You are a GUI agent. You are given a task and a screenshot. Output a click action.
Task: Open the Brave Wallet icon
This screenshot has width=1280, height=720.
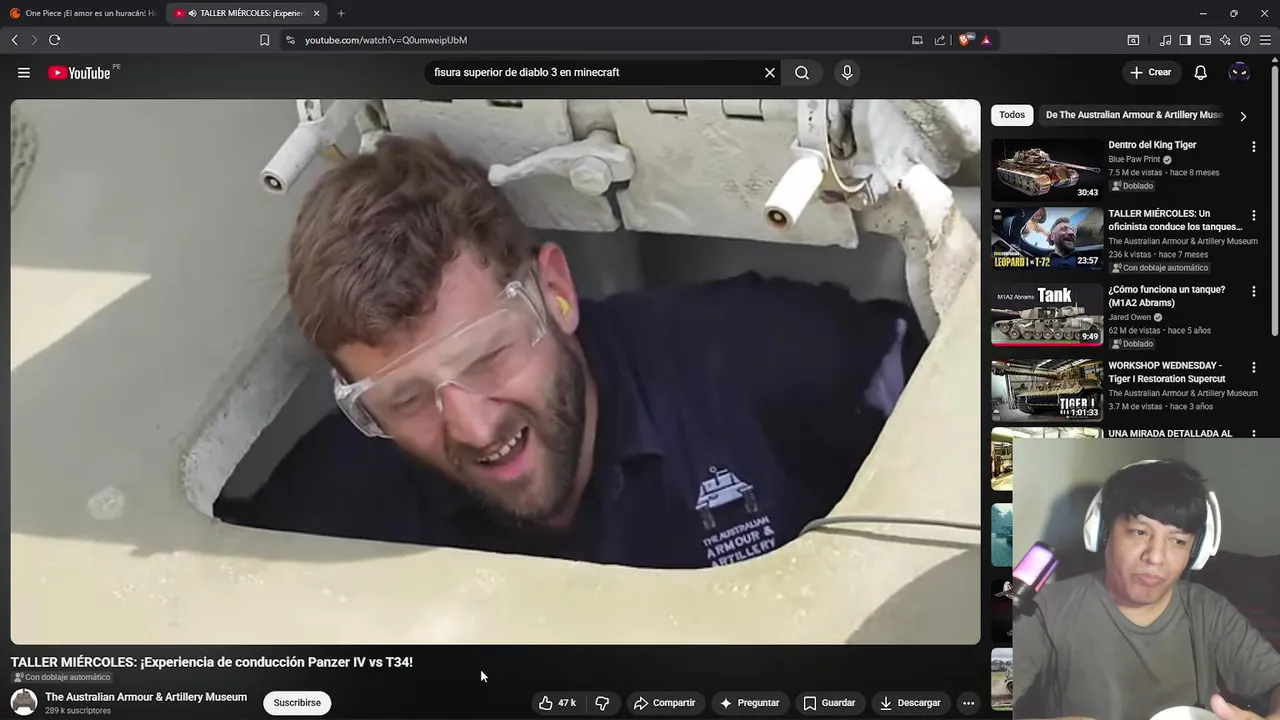coord(1205,40)
